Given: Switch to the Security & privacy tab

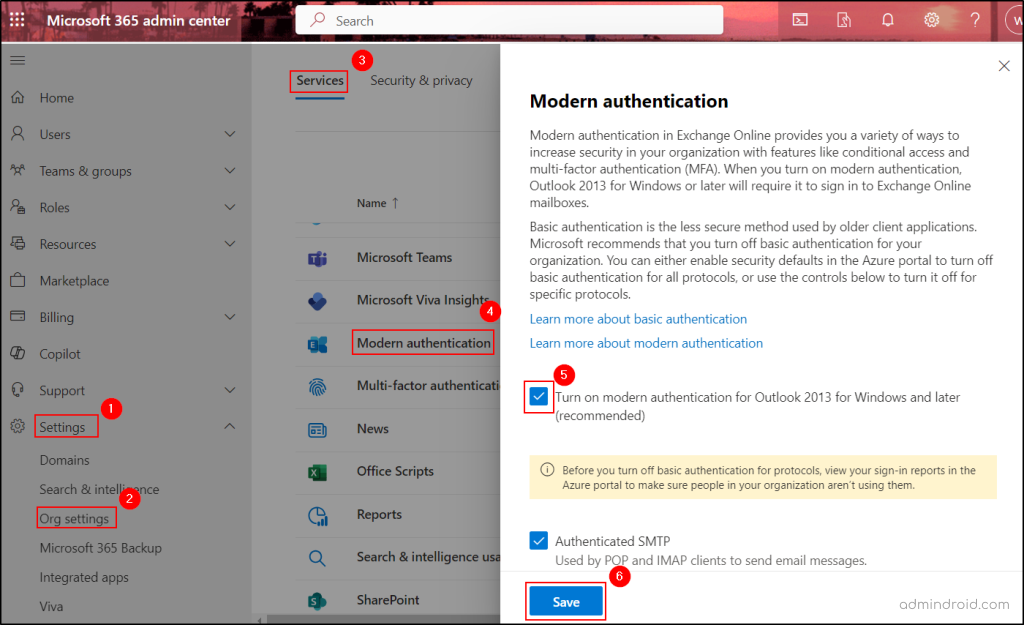Looking at the screenshot, I should 421,81.
